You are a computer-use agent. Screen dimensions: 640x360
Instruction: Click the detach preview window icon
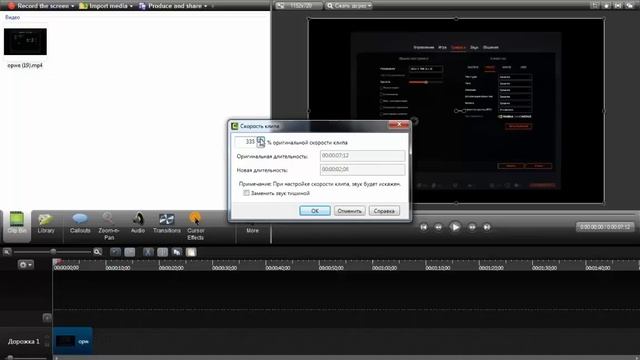(x=629, y=5)
